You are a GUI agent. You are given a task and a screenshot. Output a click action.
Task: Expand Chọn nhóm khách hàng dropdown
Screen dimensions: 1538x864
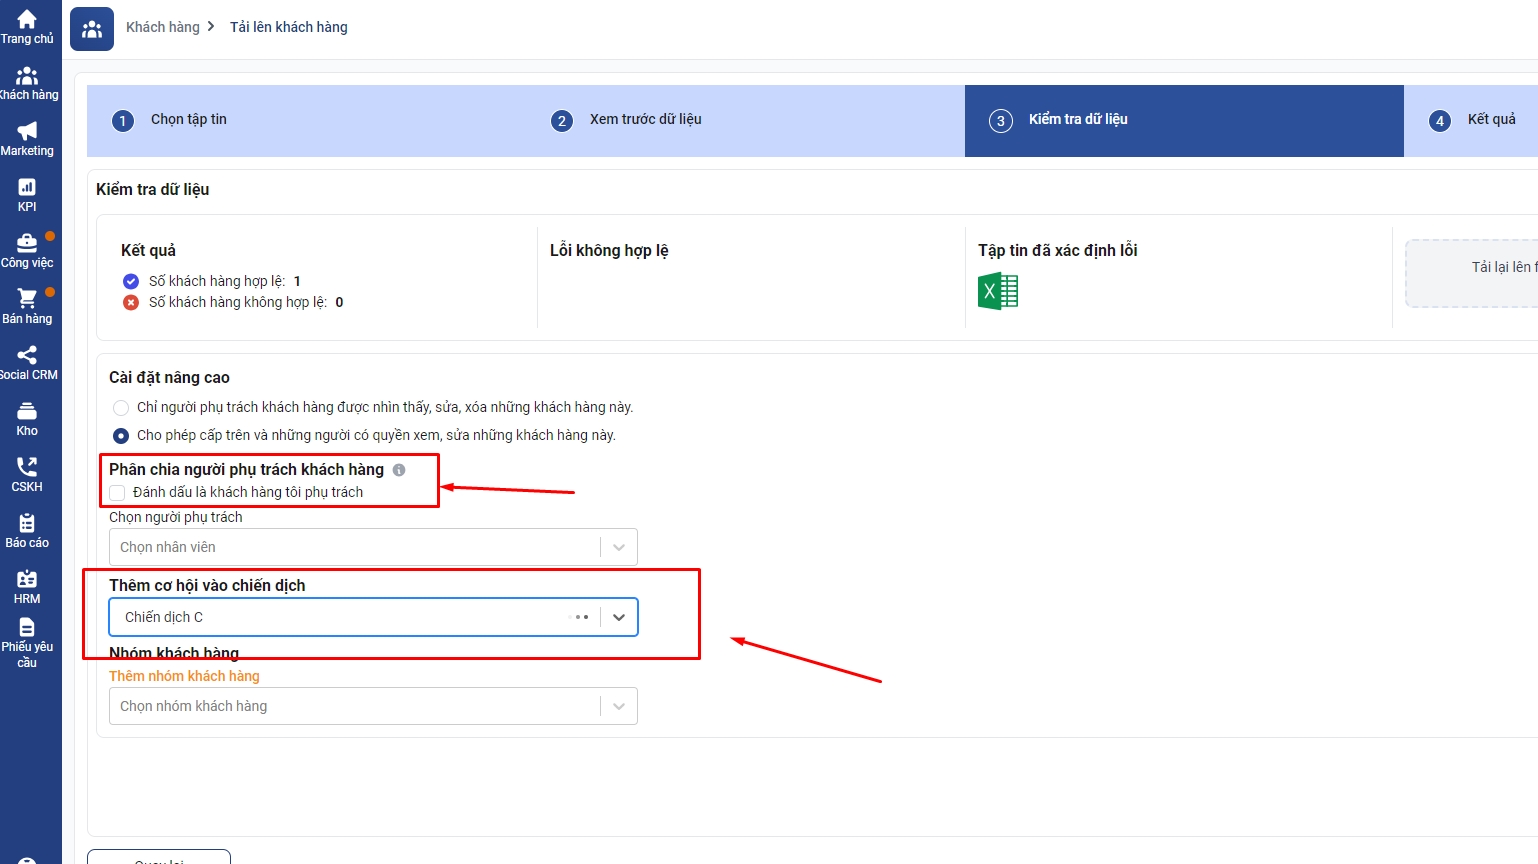(x=618, y=706)
